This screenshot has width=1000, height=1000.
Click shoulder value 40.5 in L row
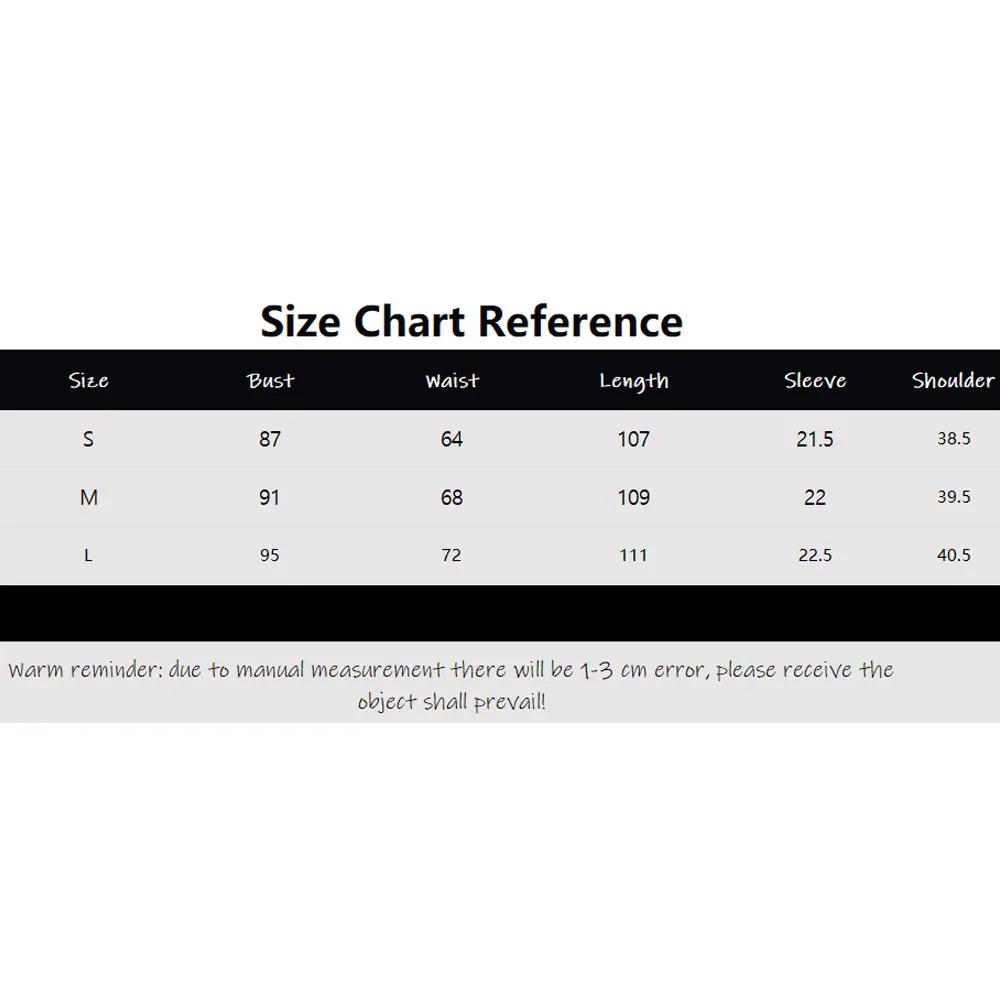(x=953, y=555)
